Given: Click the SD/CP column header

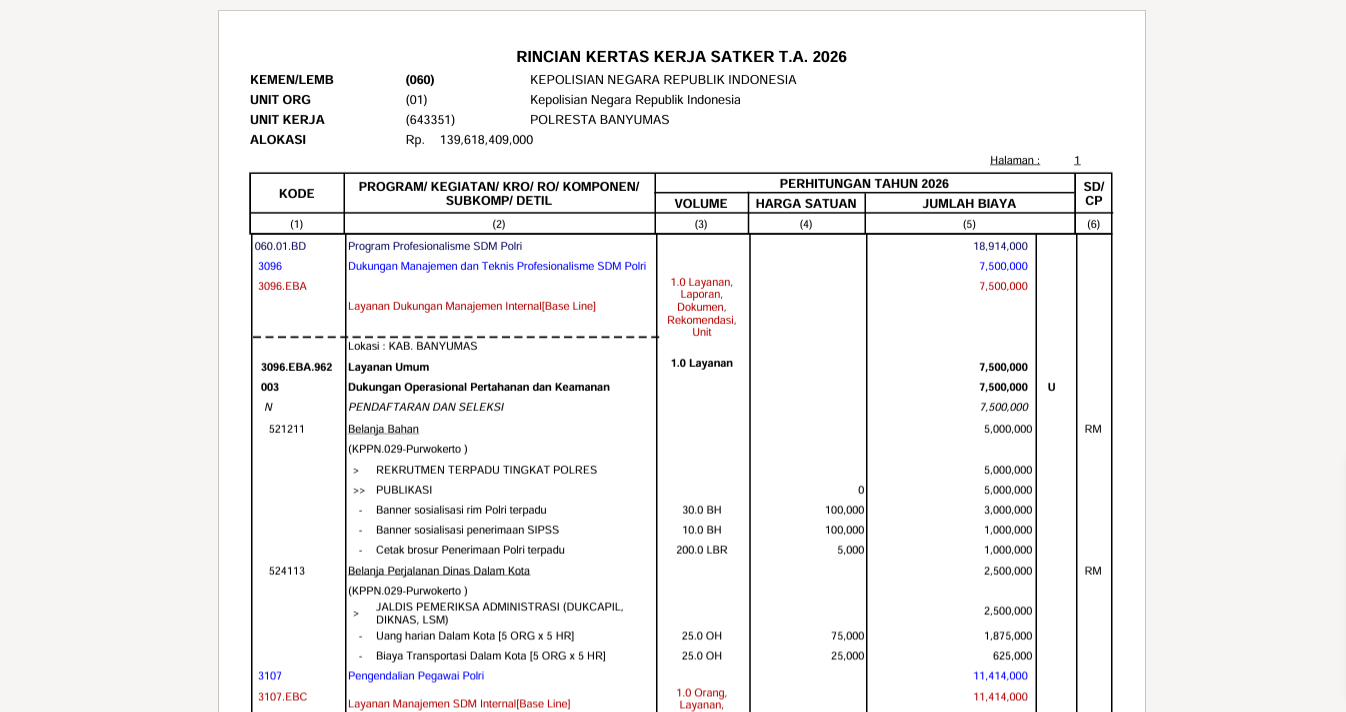Looking at the screenshot, I should click(1094, 194).
